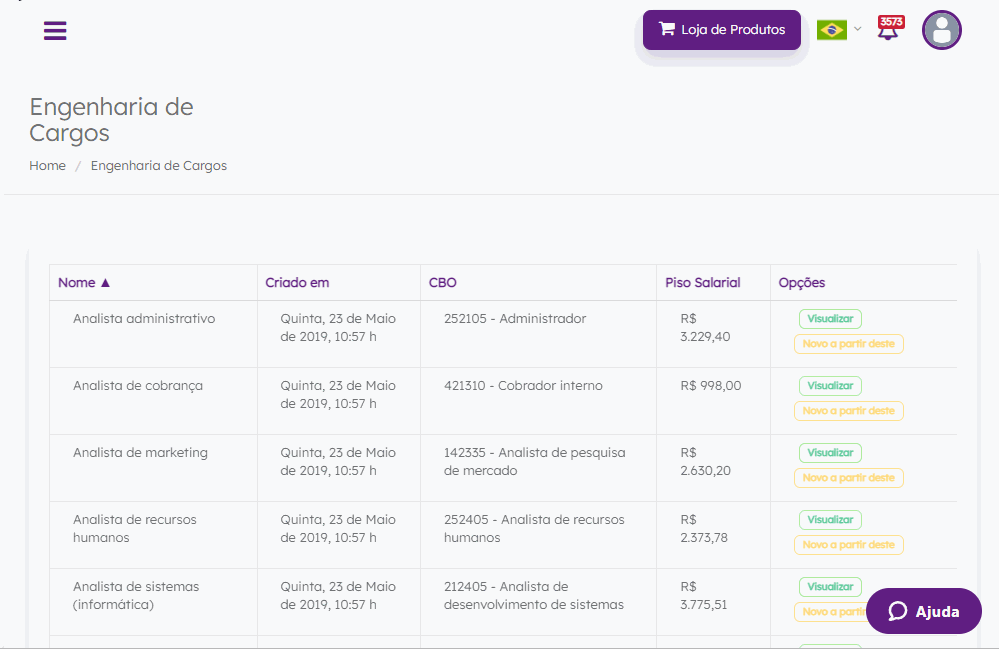Click salary 'R$ 2.373,78'
Screen dimensions: 999x649
pyautogui.click(x=704, y=529)
